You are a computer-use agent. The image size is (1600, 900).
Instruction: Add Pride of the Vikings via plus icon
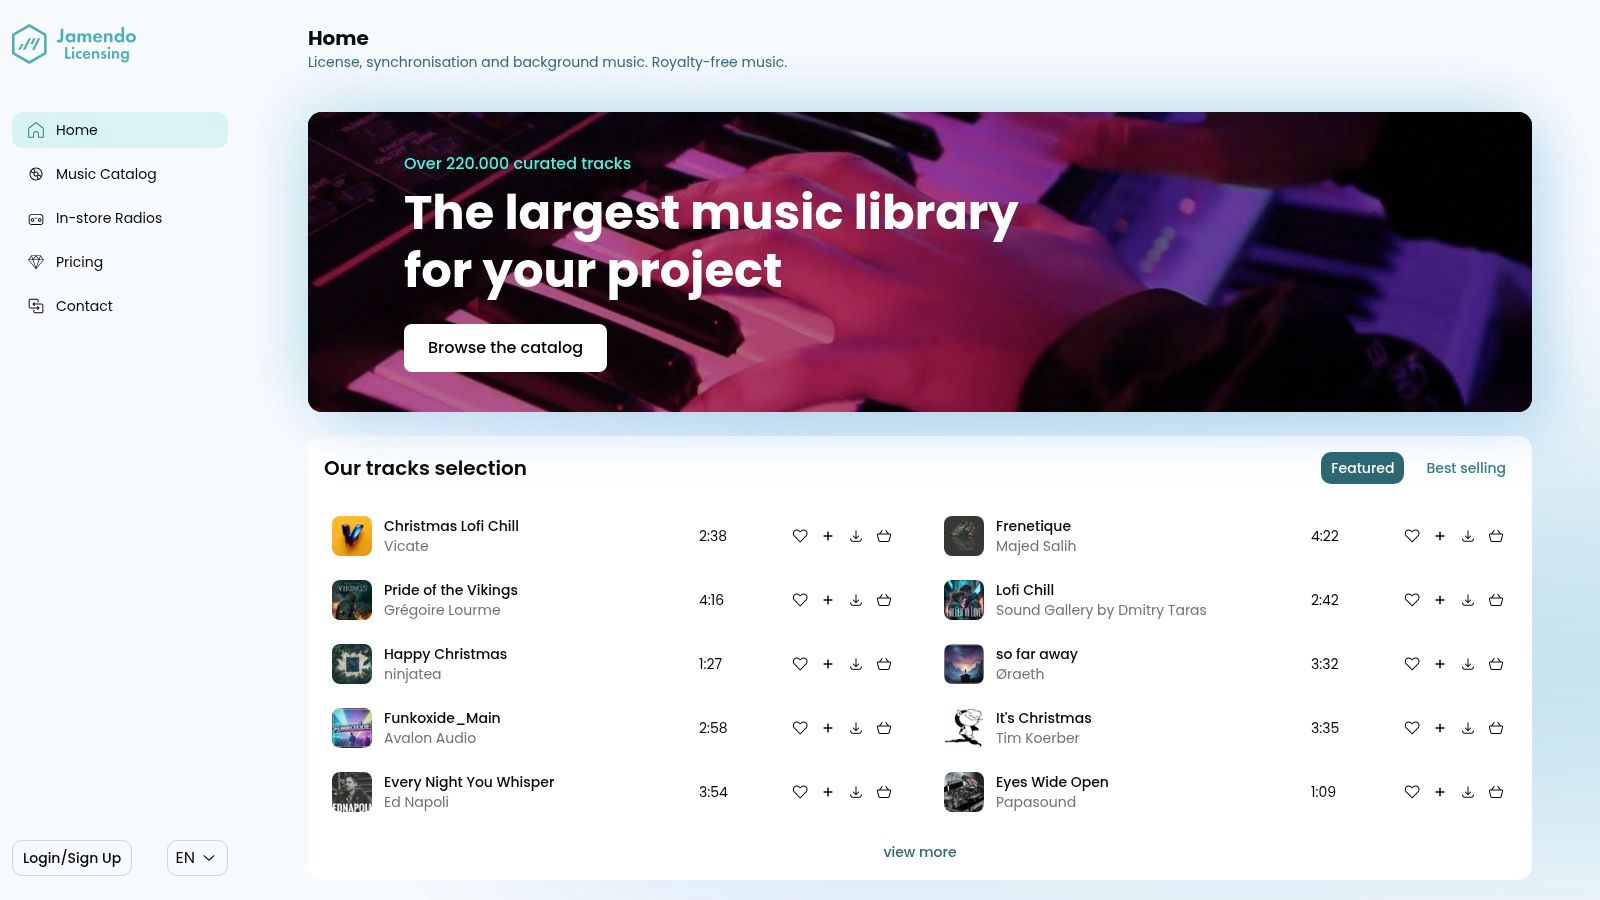click(828, 600)
